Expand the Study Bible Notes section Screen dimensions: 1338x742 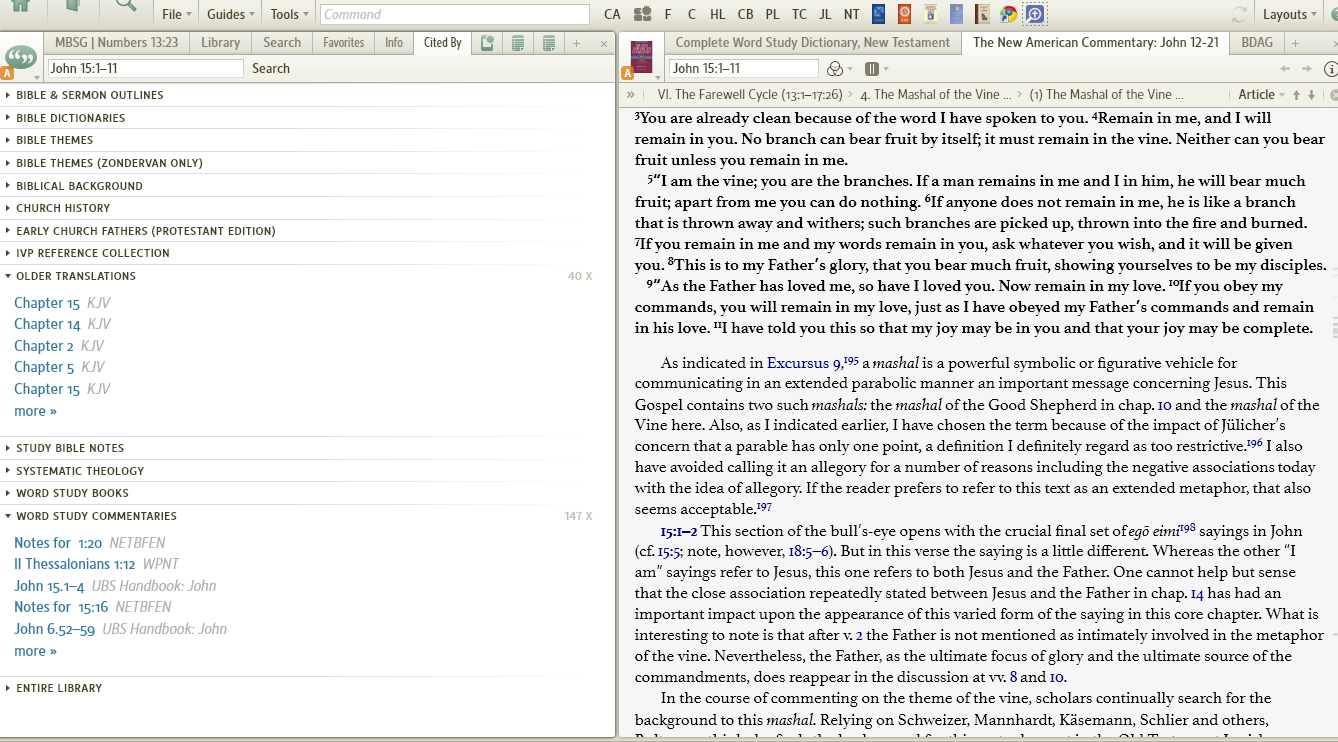pyautogui.click(x=70, y=448)
